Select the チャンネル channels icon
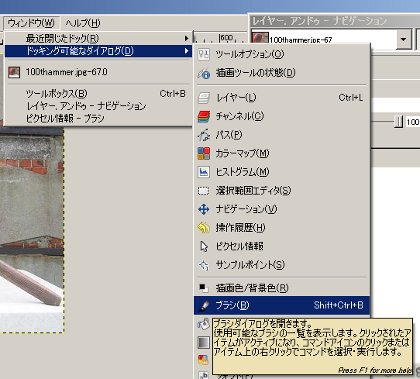Viewport: 420px width, 379px height. point(204,116)
